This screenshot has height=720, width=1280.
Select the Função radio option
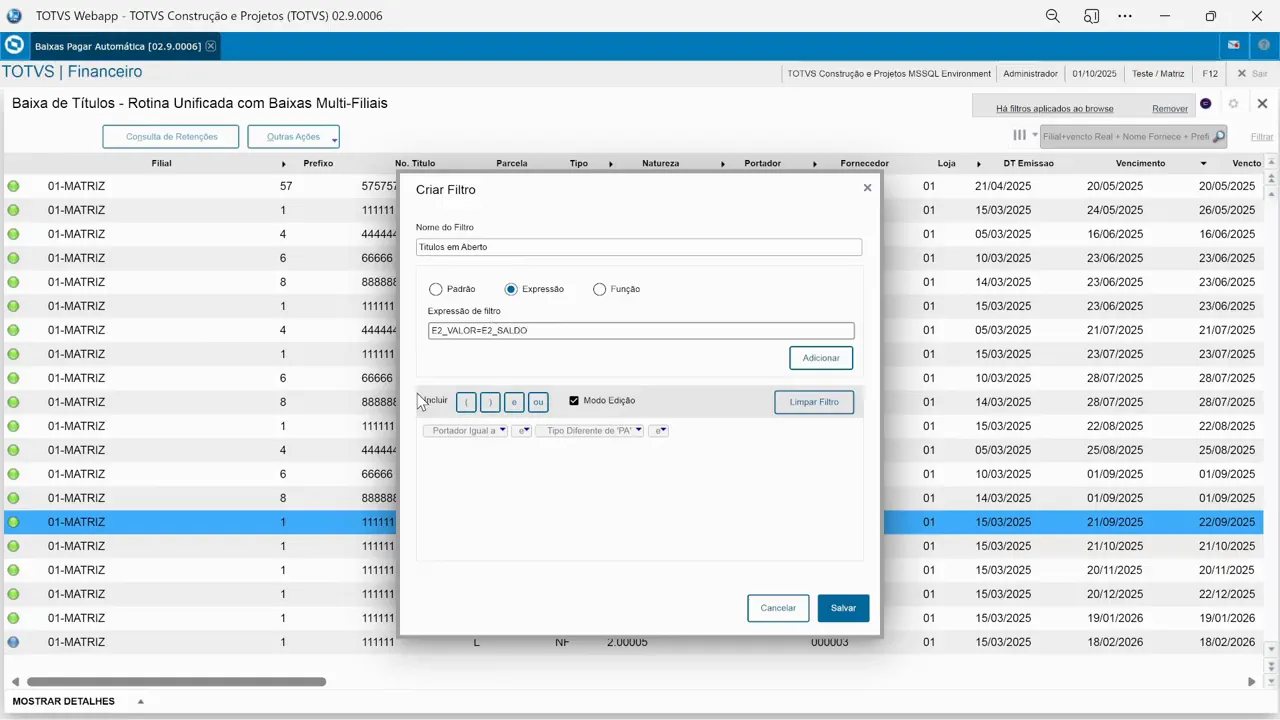tap(599, 289)
